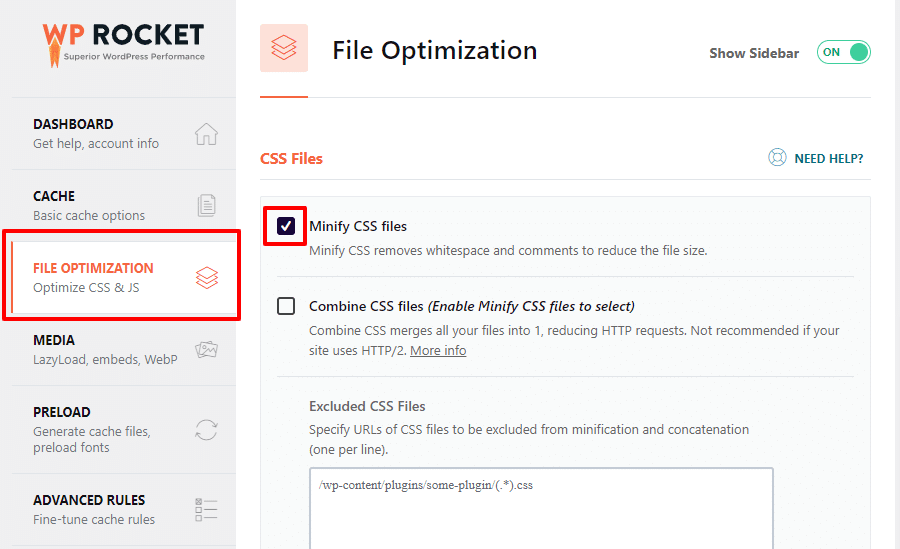The image size is (900, 549).
Task: Open the Dashboard menu item
Action: pyautogui.click(x=123, y=134)
